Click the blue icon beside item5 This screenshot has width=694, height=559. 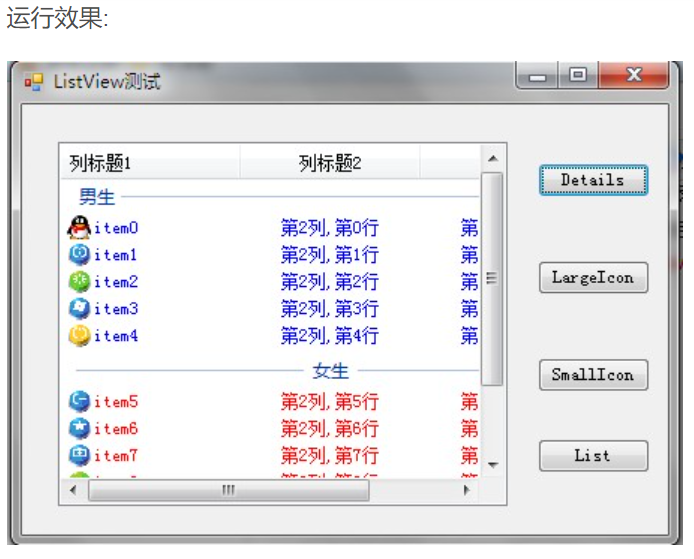79,401
